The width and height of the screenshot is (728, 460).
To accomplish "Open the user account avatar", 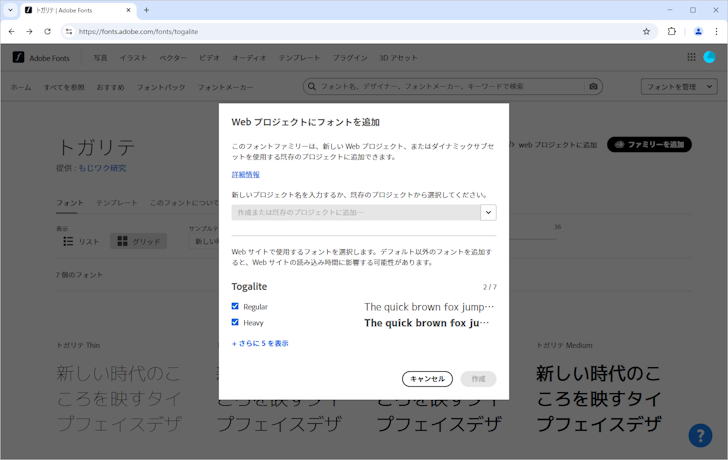I will pyautogui.click(x=710, y=58).
